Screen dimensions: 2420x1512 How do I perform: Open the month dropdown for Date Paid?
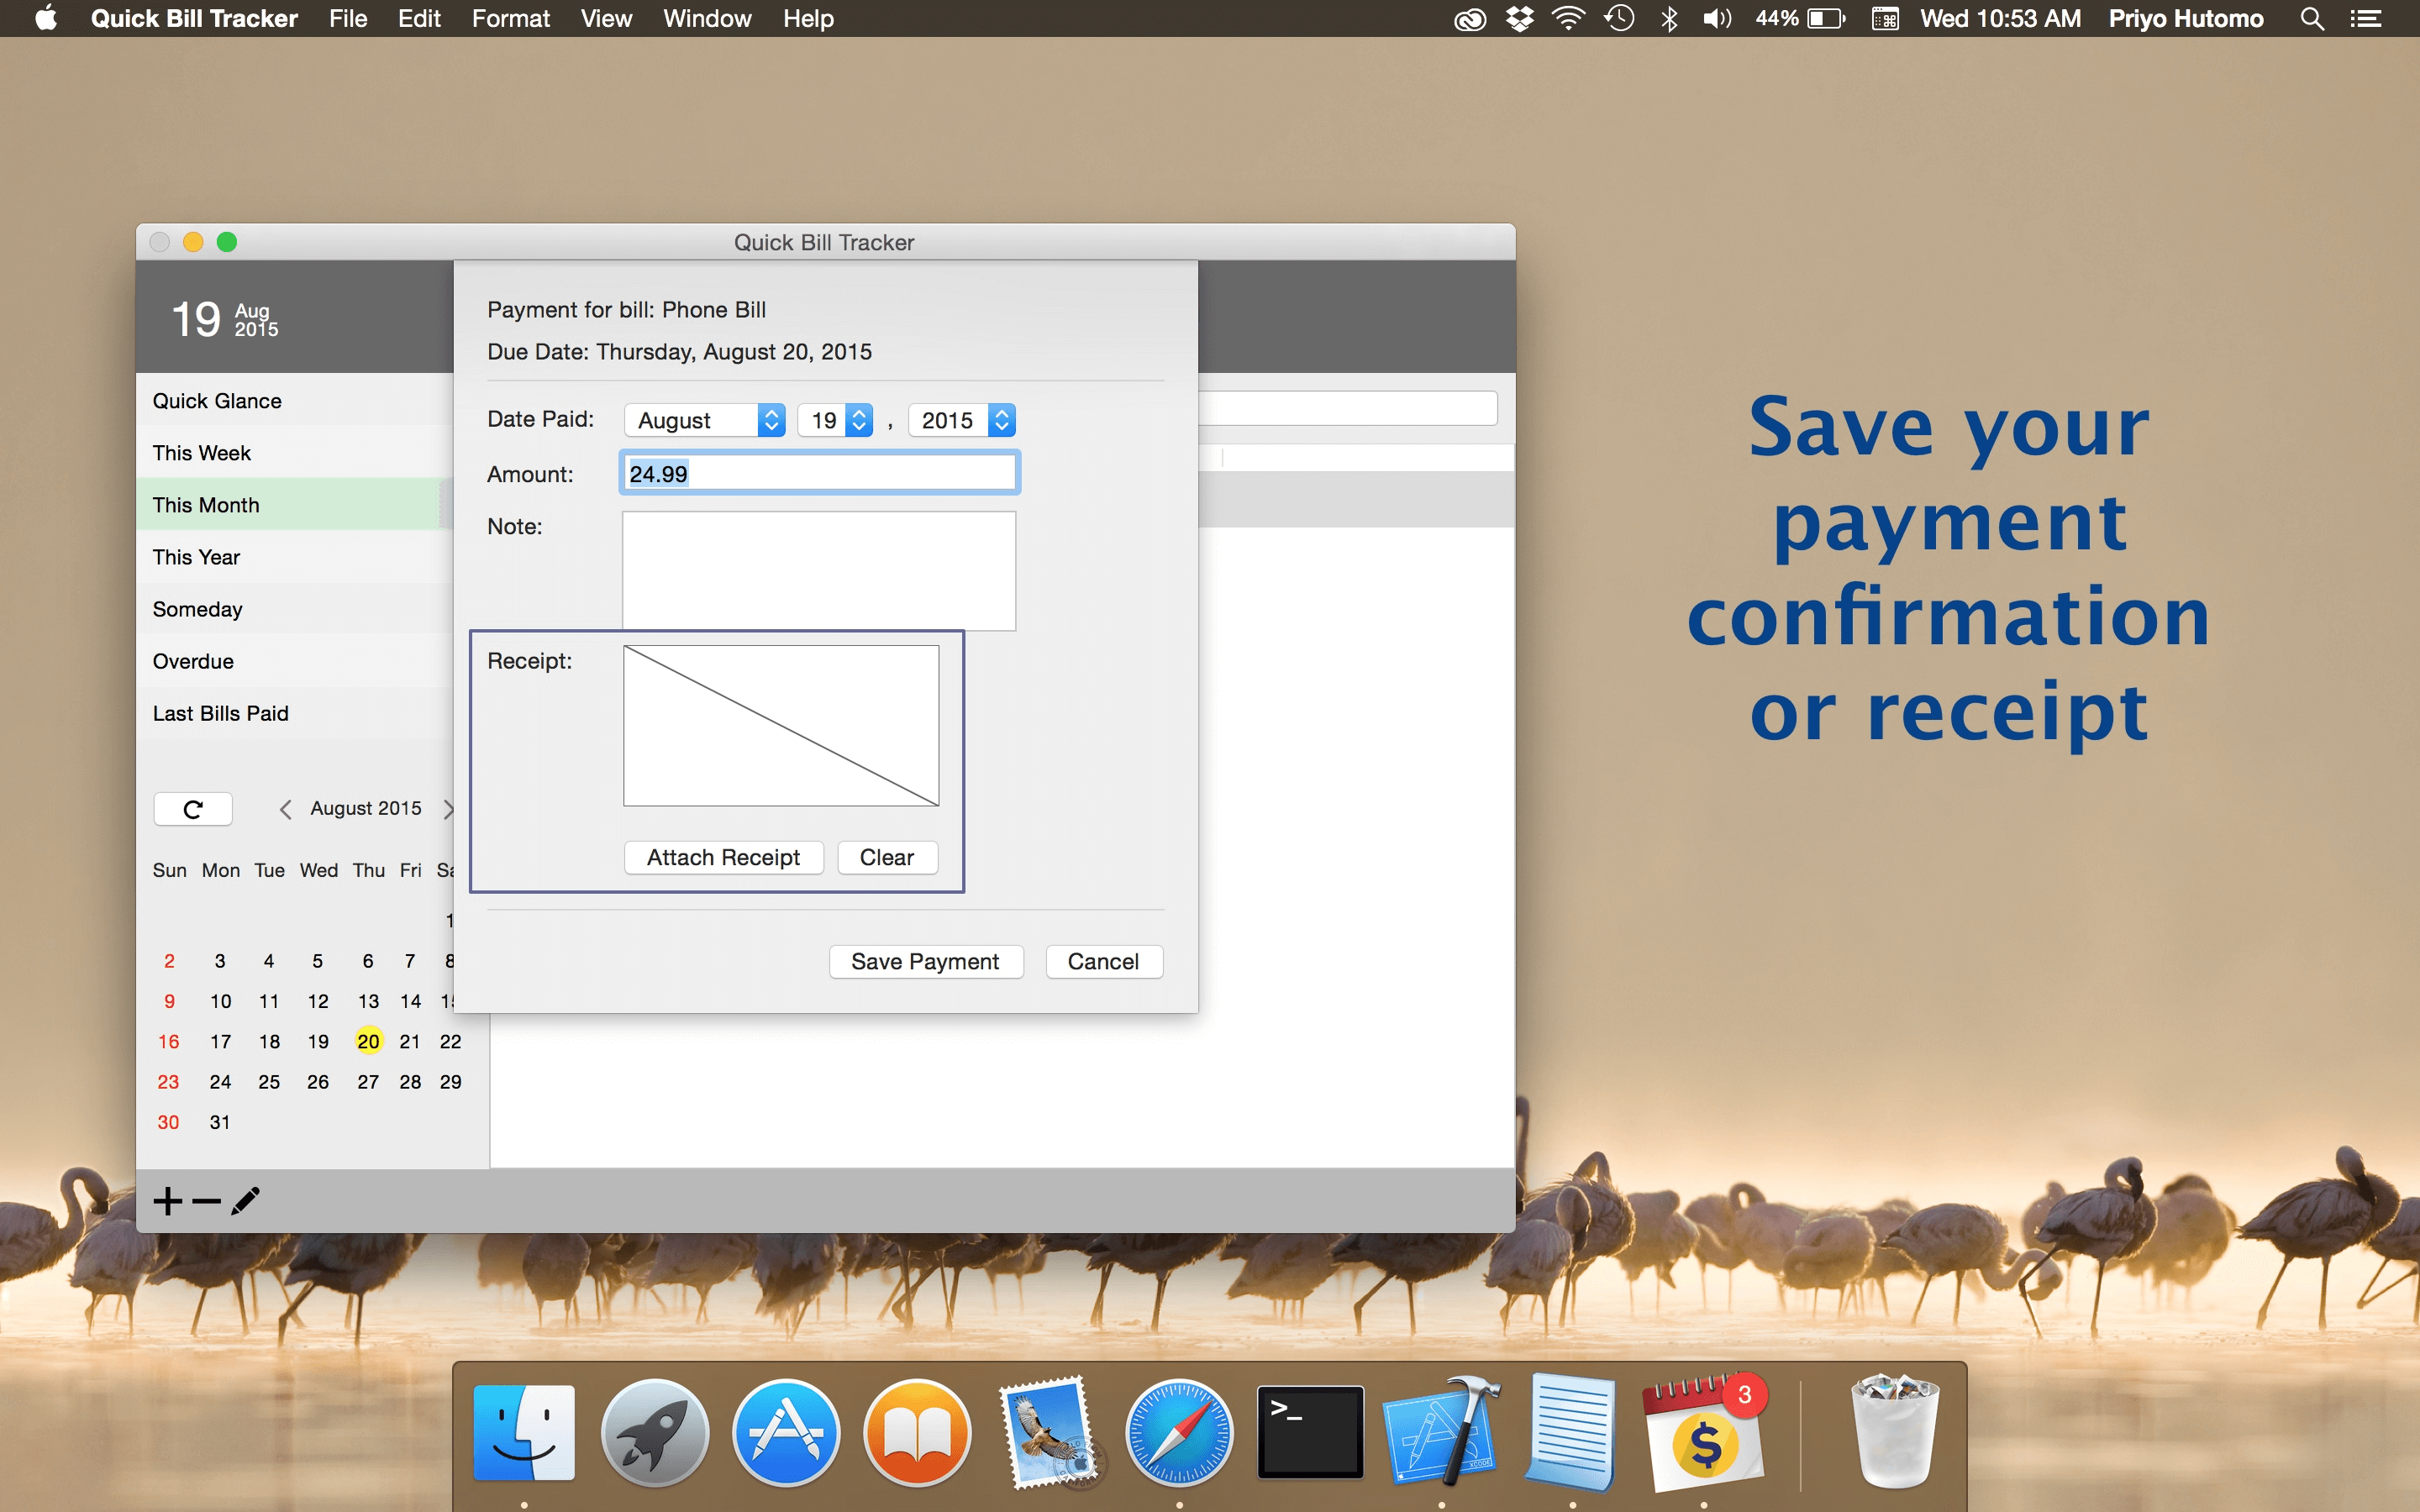point(705,420)
